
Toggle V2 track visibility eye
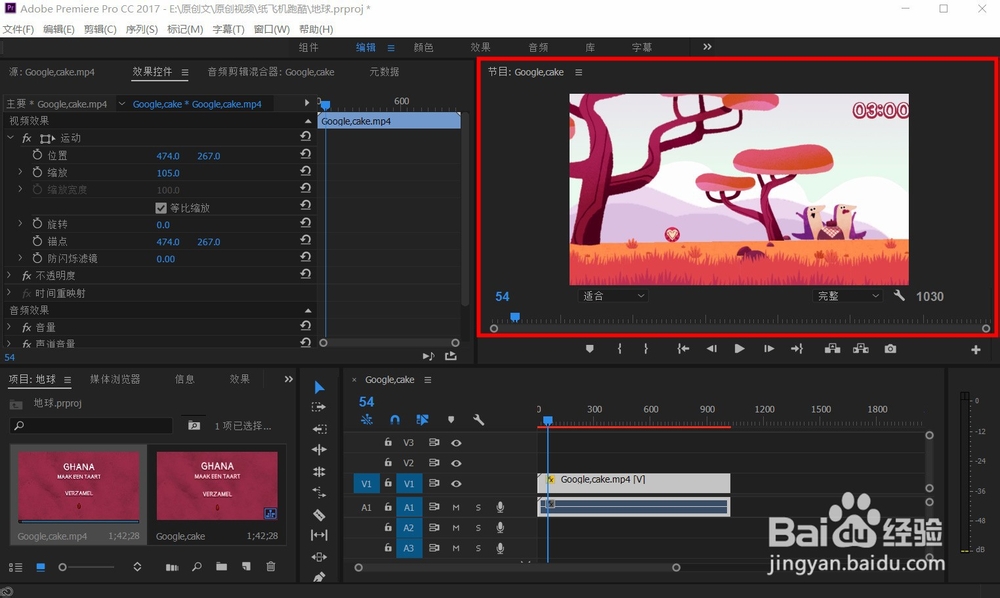tap(456, 463)
